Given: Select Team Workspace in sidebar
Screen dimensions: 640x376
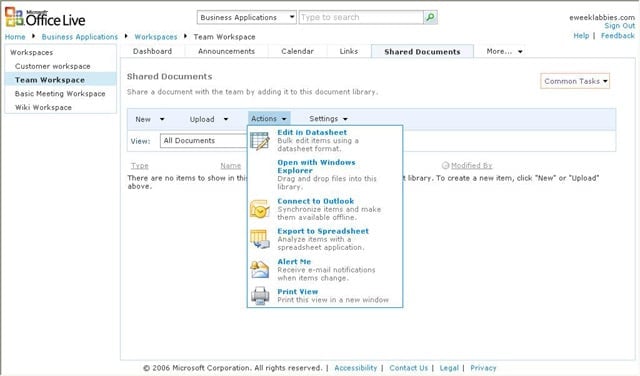Looking at the screenshot, I should pos(61,80).
